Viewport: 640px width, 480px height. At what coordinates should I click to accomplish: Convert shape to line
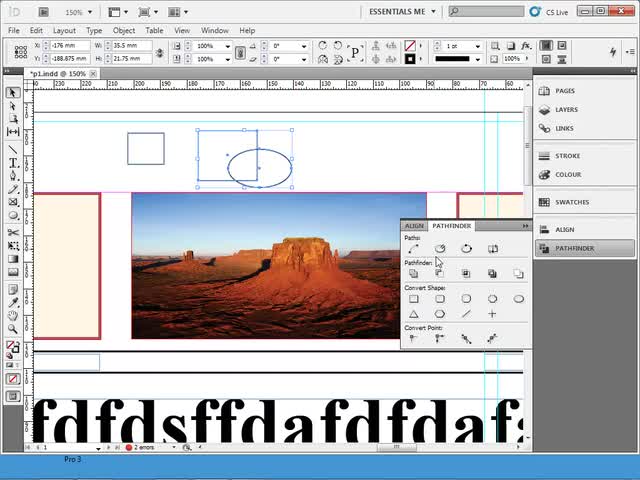coord(466,314)
